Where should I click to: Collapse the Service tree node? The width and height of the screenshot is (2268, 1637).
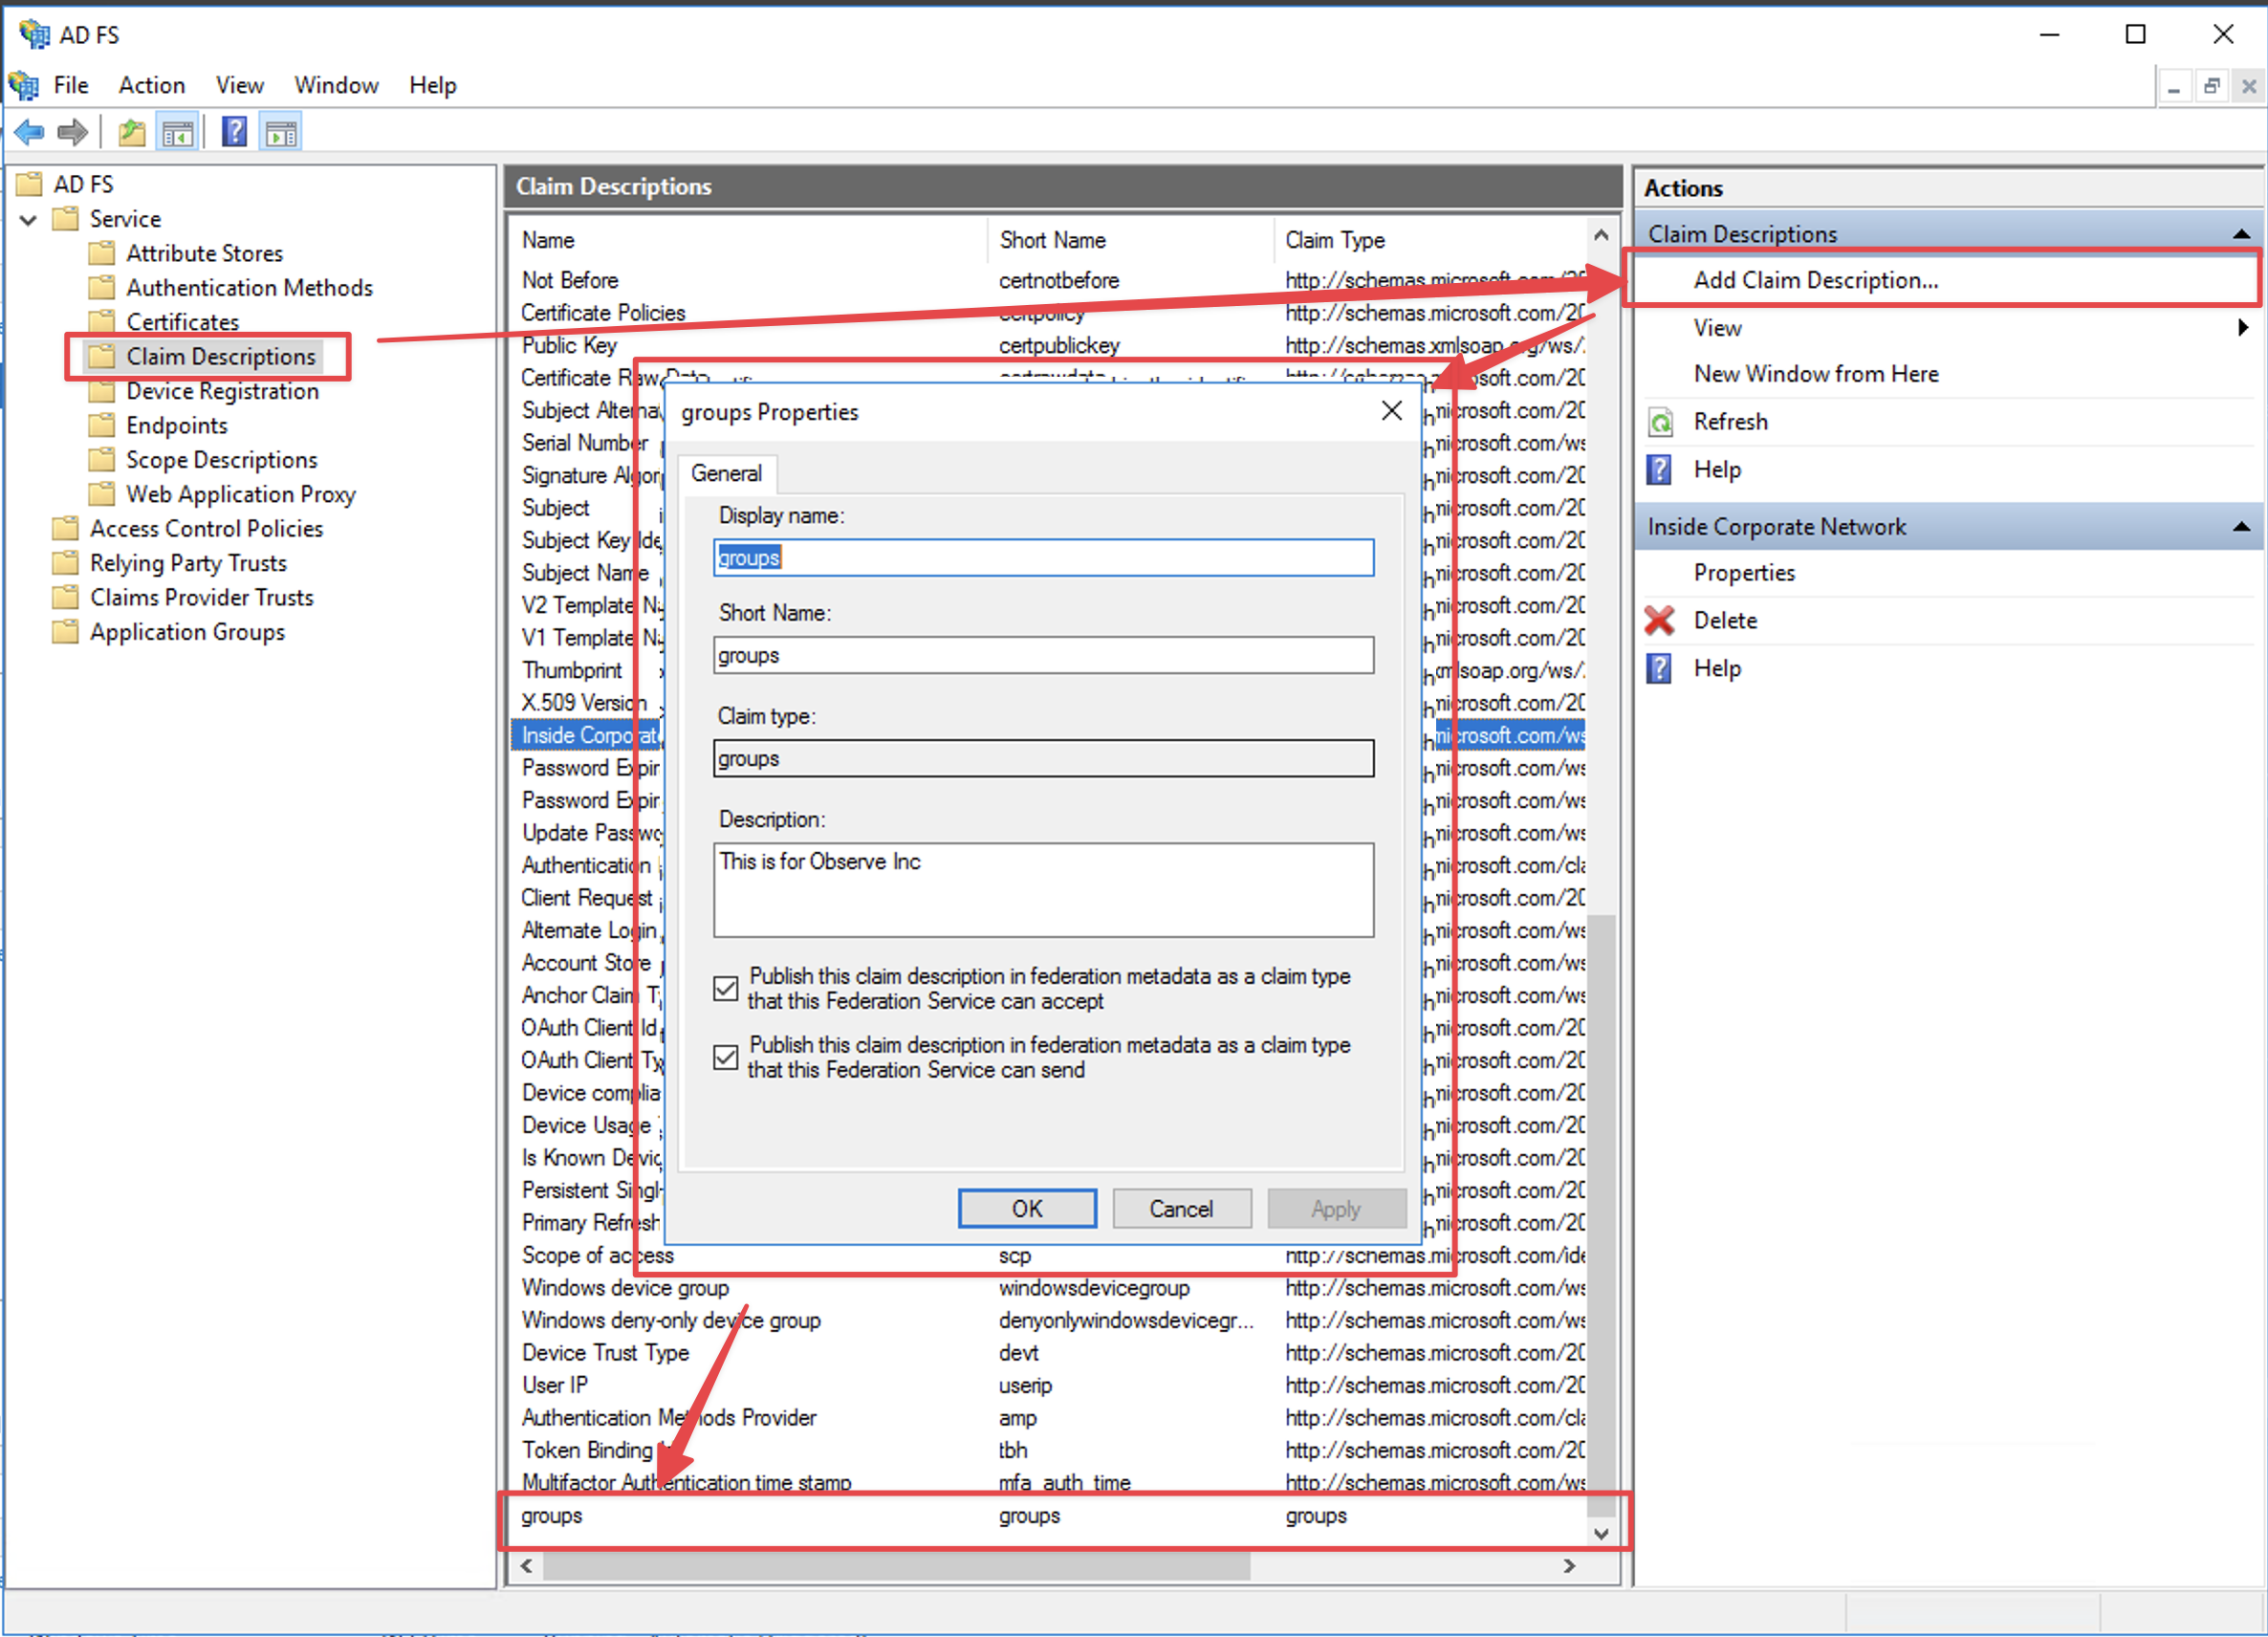pos(29,219)
